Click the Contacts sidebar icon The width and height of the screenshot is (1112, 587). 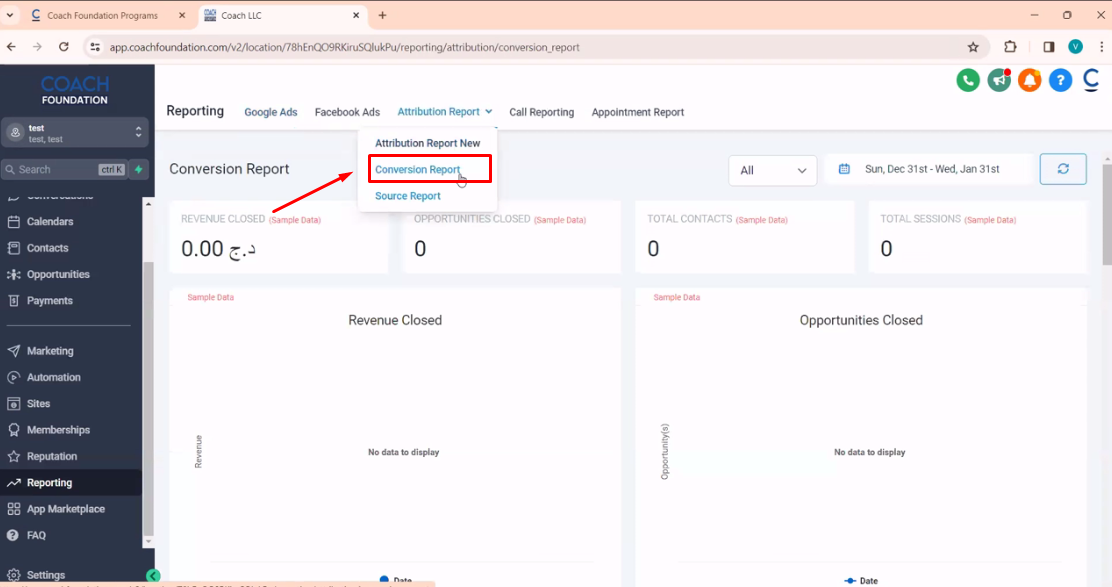point(13,248)
